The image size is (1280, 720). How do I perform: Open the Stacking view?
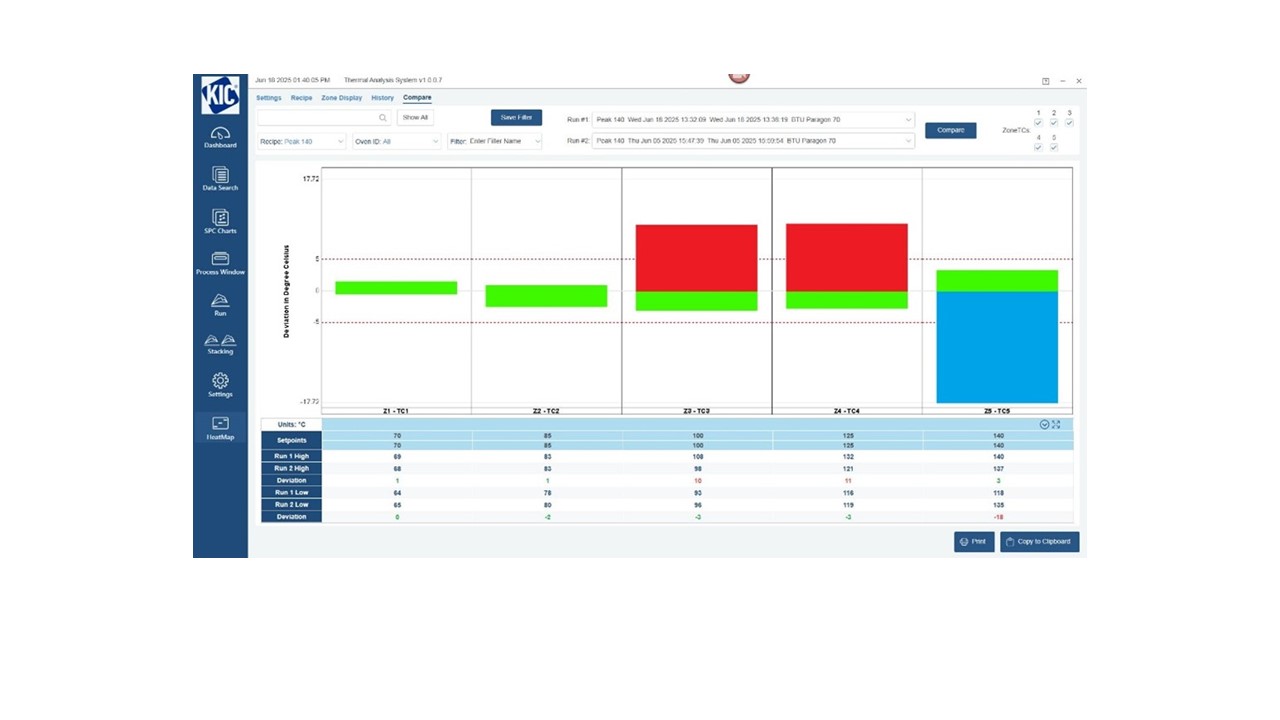point(220,345)
